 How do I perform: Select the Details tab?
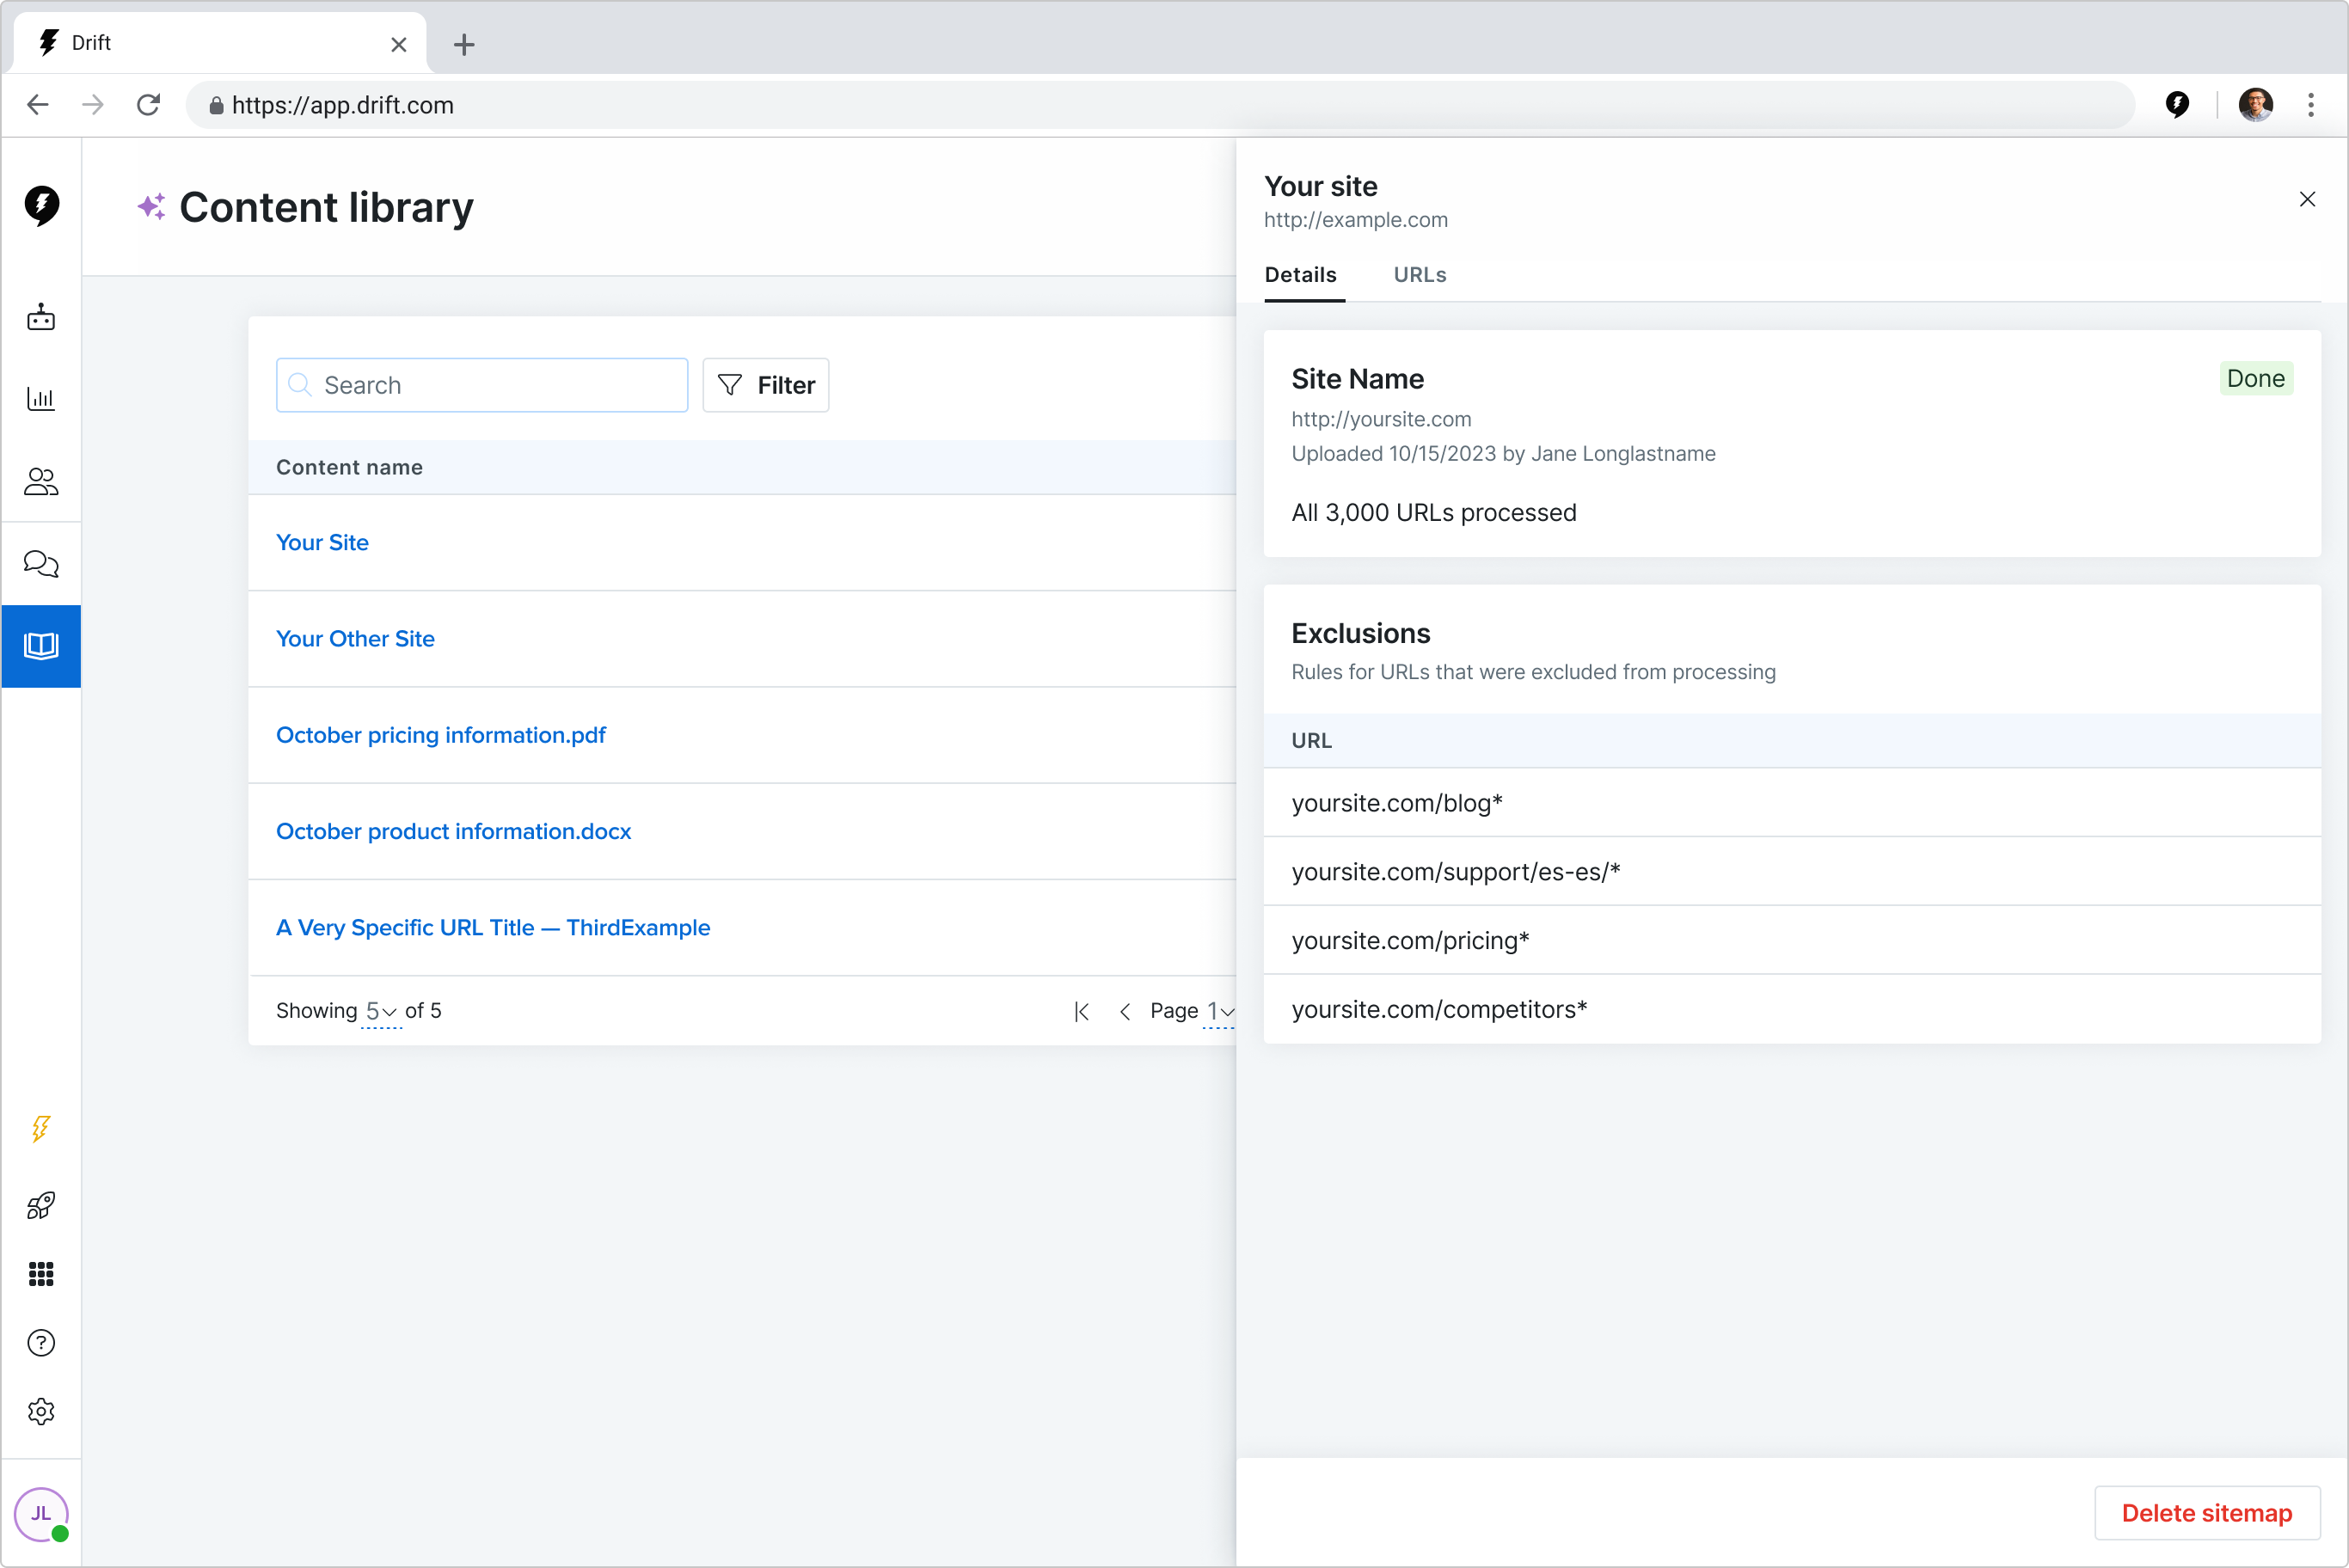[x=1300, y=275]
